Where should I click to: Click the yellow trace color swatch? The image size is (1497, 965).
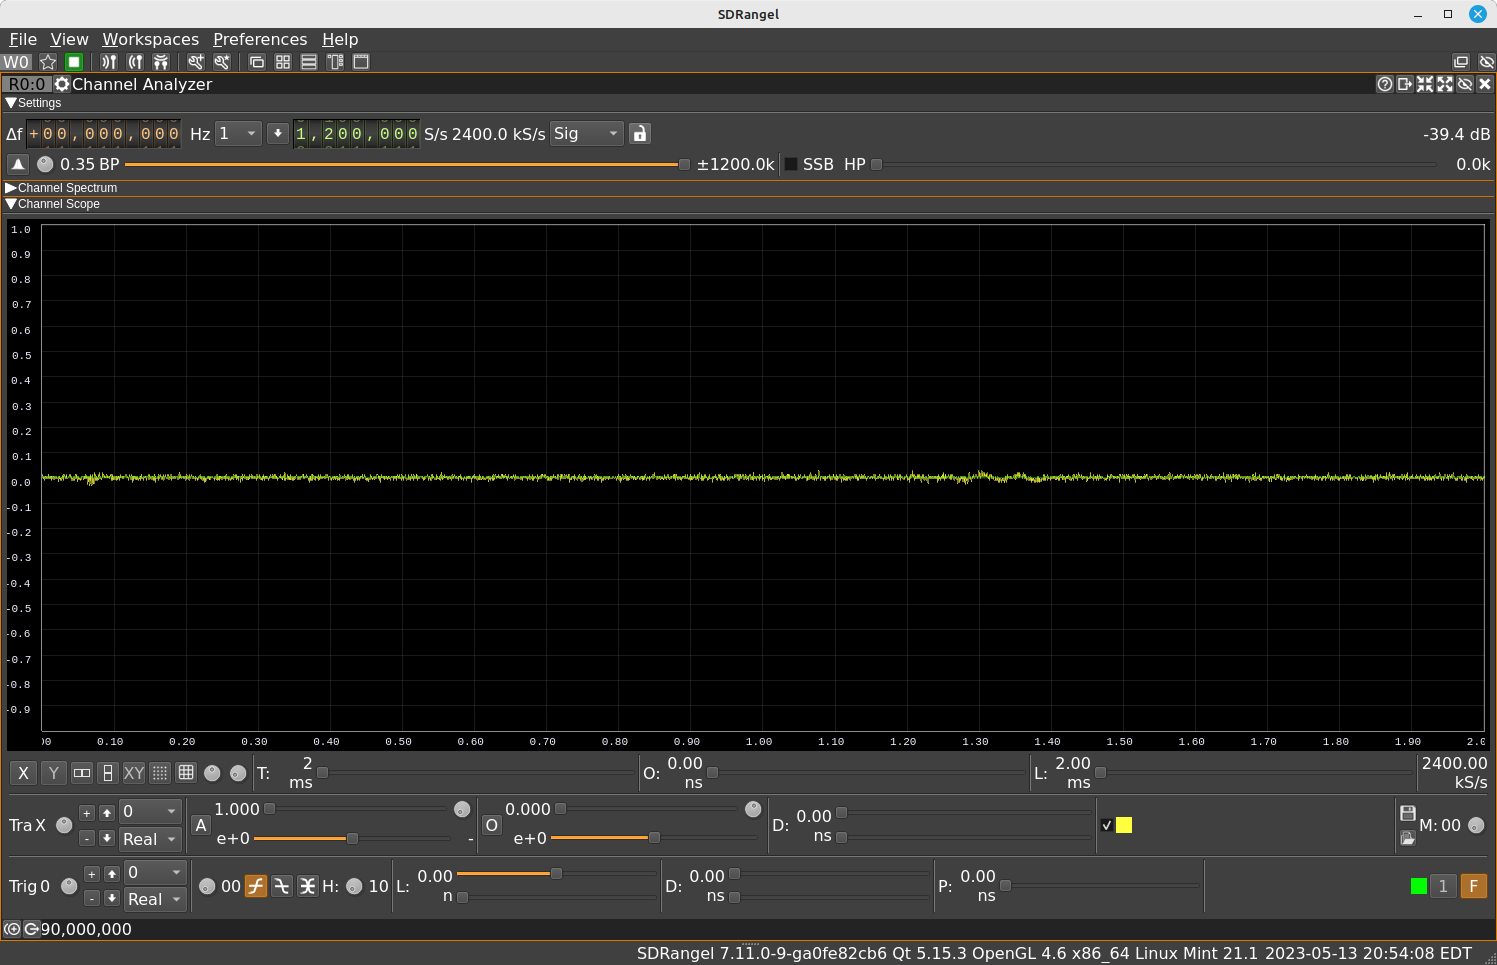1124,825
